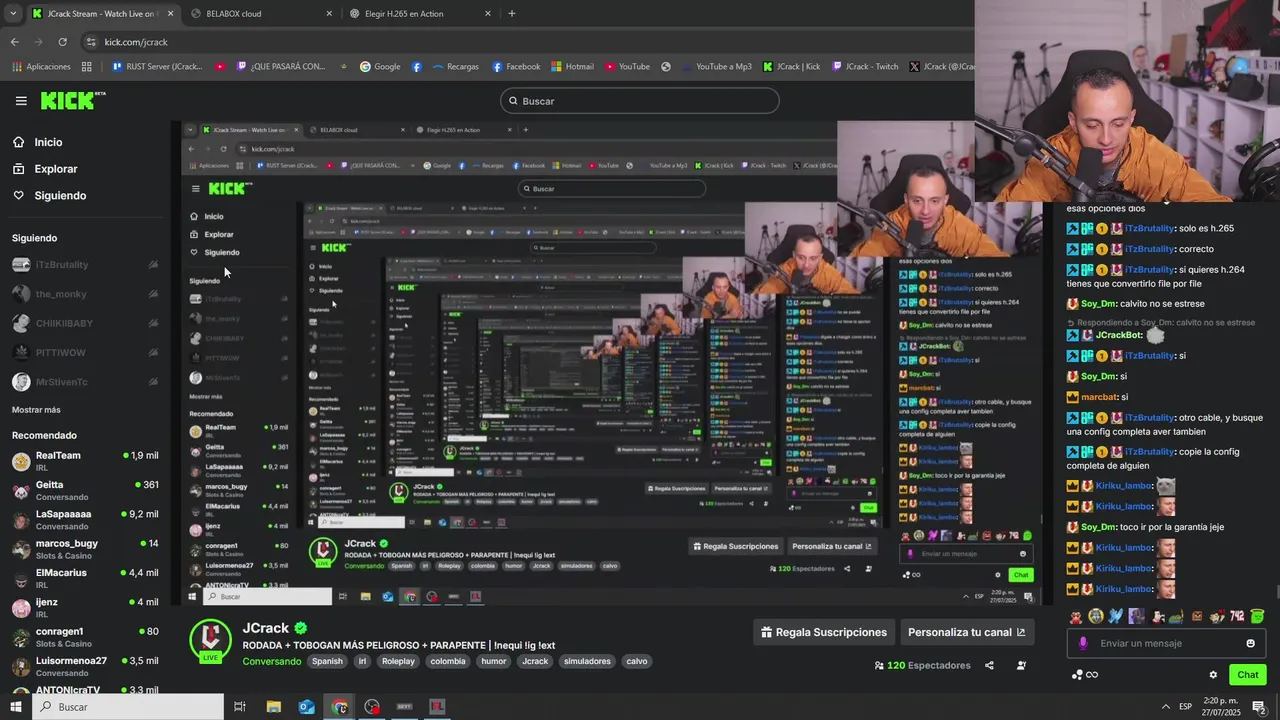Image resolution: width=1280 pixels, height=720 pixels.
Task: Click the Buscar search field on Kick
Action: tap(640, 101)
